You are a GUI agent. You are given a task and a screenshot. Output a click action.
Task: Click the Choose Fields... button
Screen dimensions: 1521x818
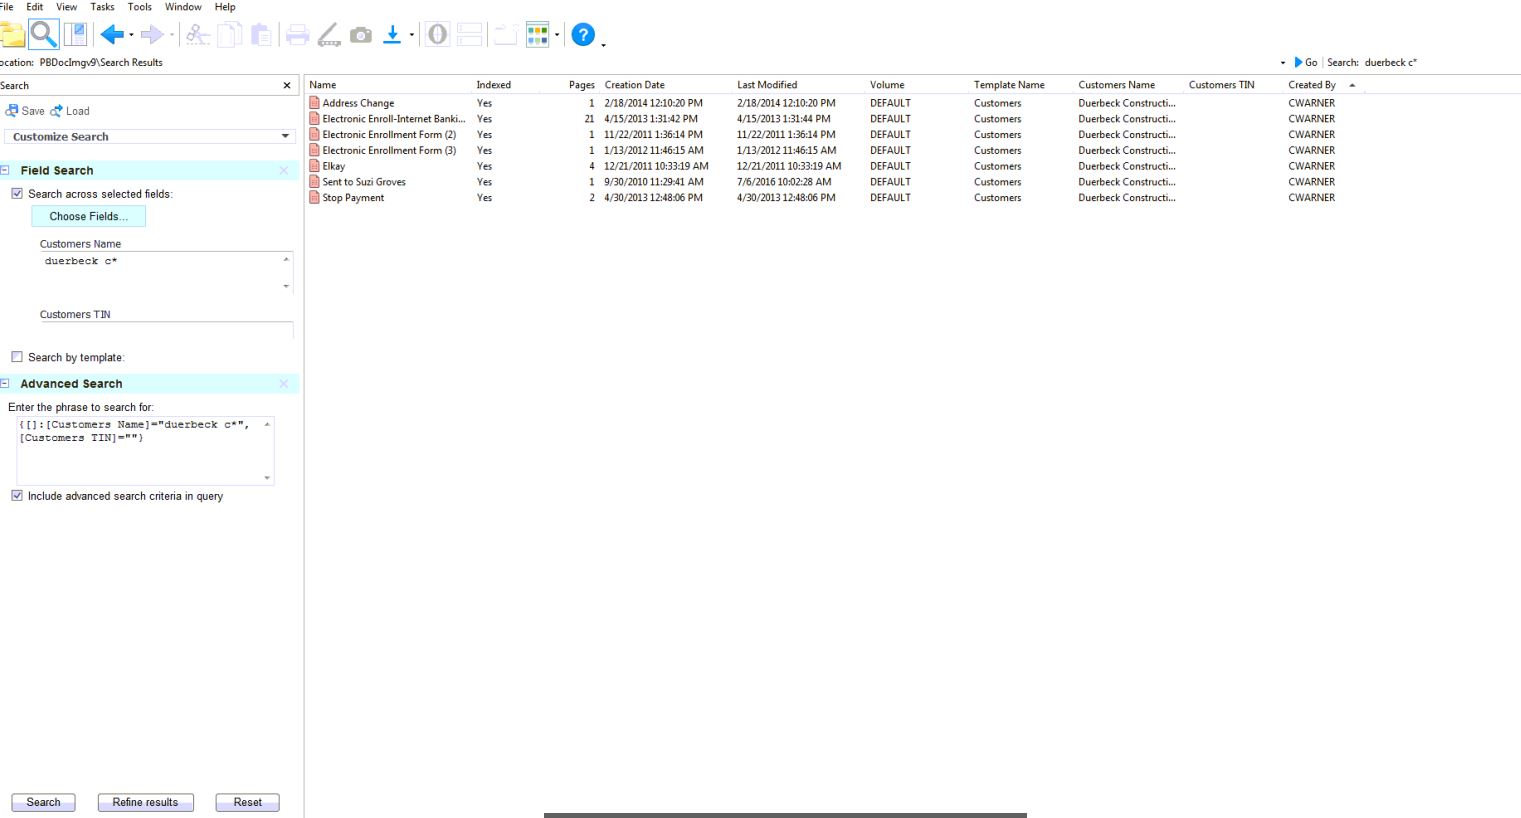[89, 216]
